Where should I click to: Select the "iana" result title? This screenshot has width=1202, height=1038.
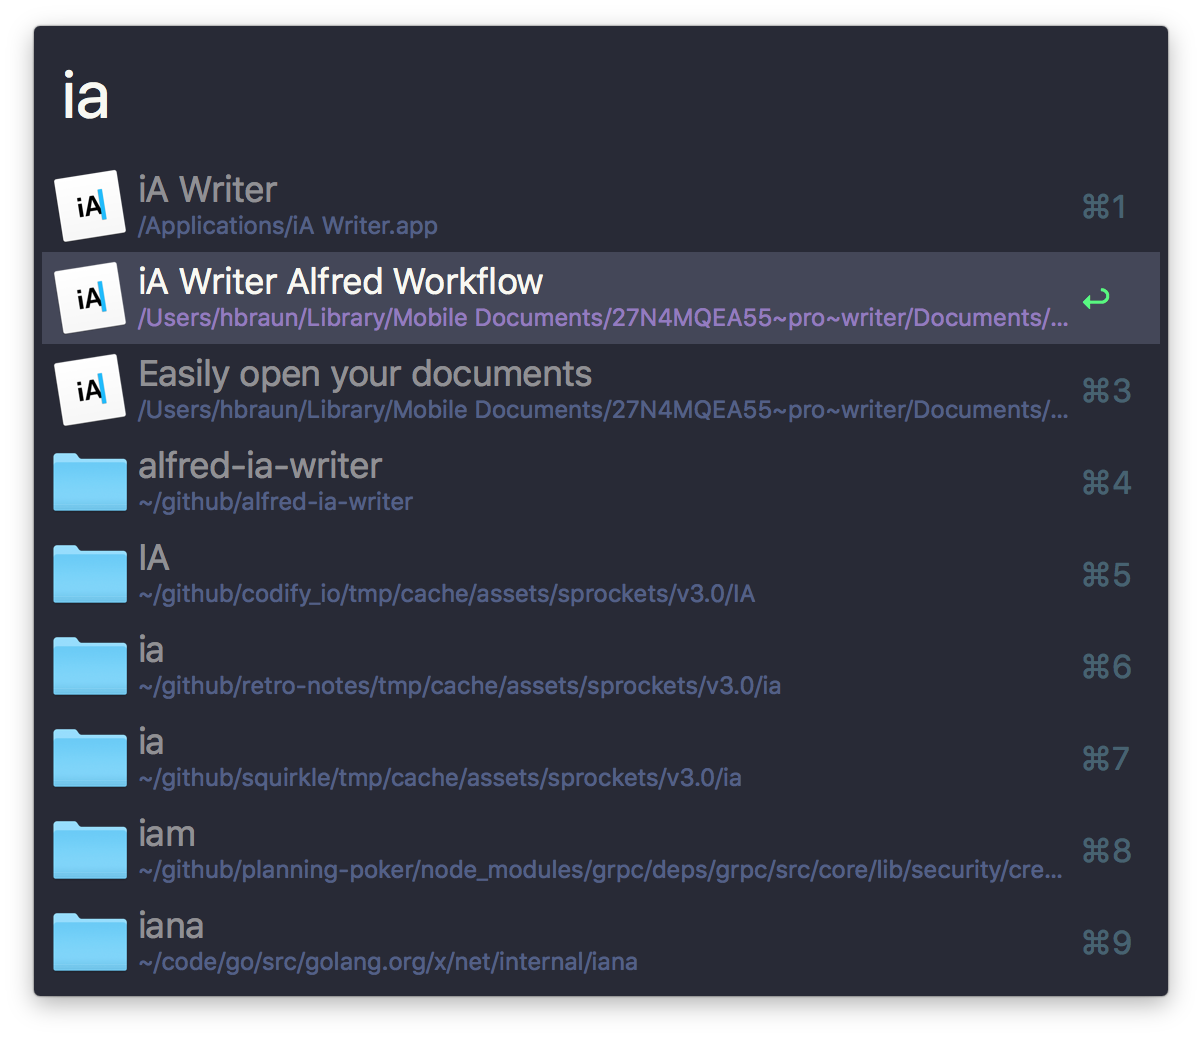pyautogui.click(x=171, y=926)
